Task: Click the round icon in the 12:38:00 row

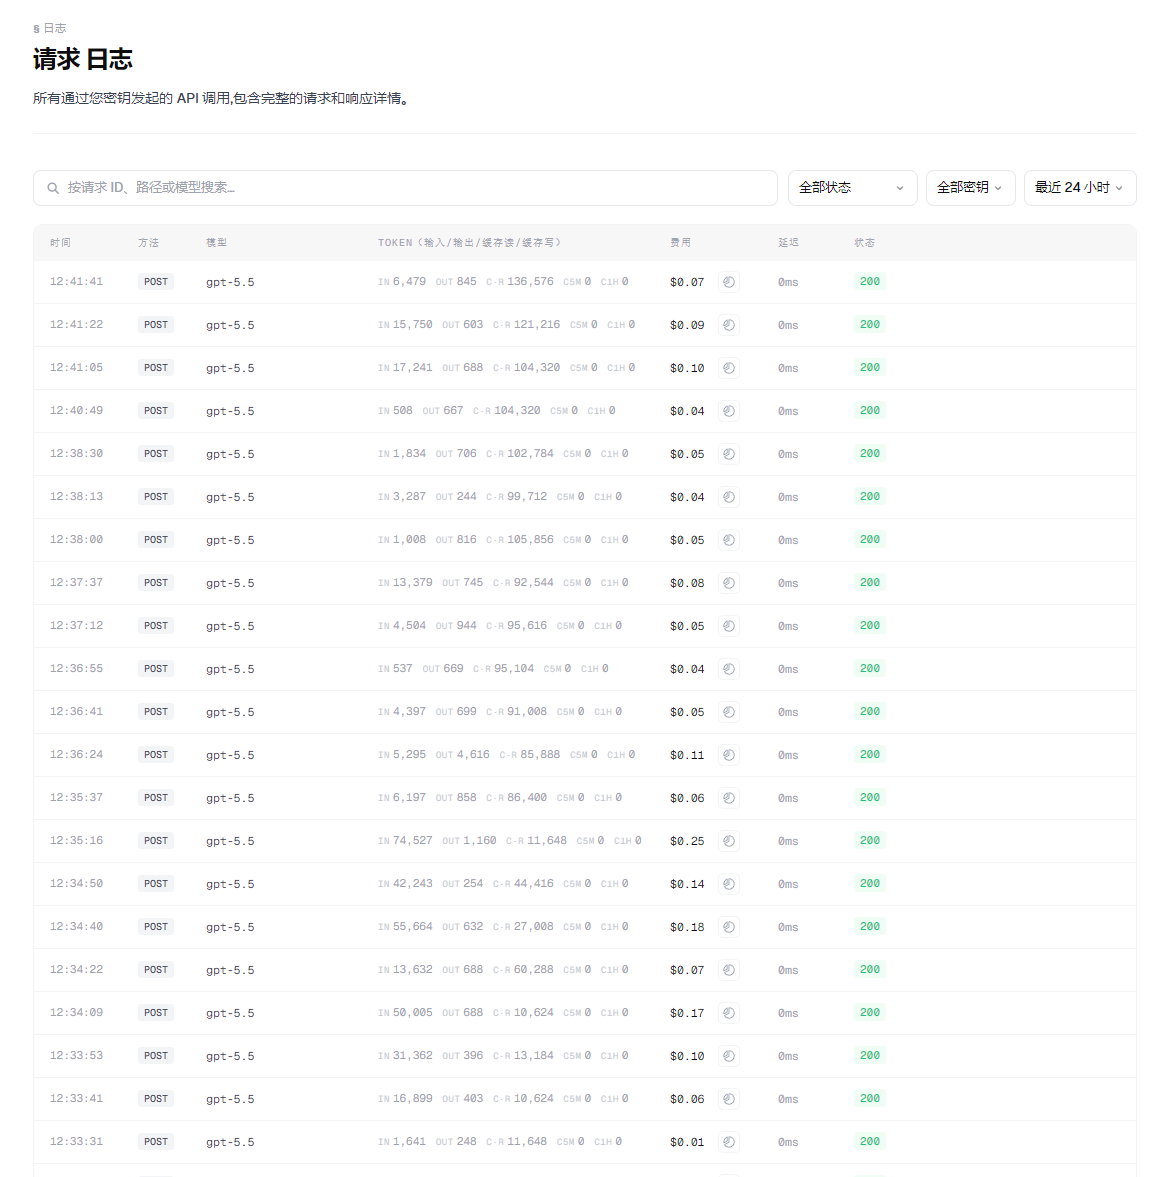Action: pos(729,540)
